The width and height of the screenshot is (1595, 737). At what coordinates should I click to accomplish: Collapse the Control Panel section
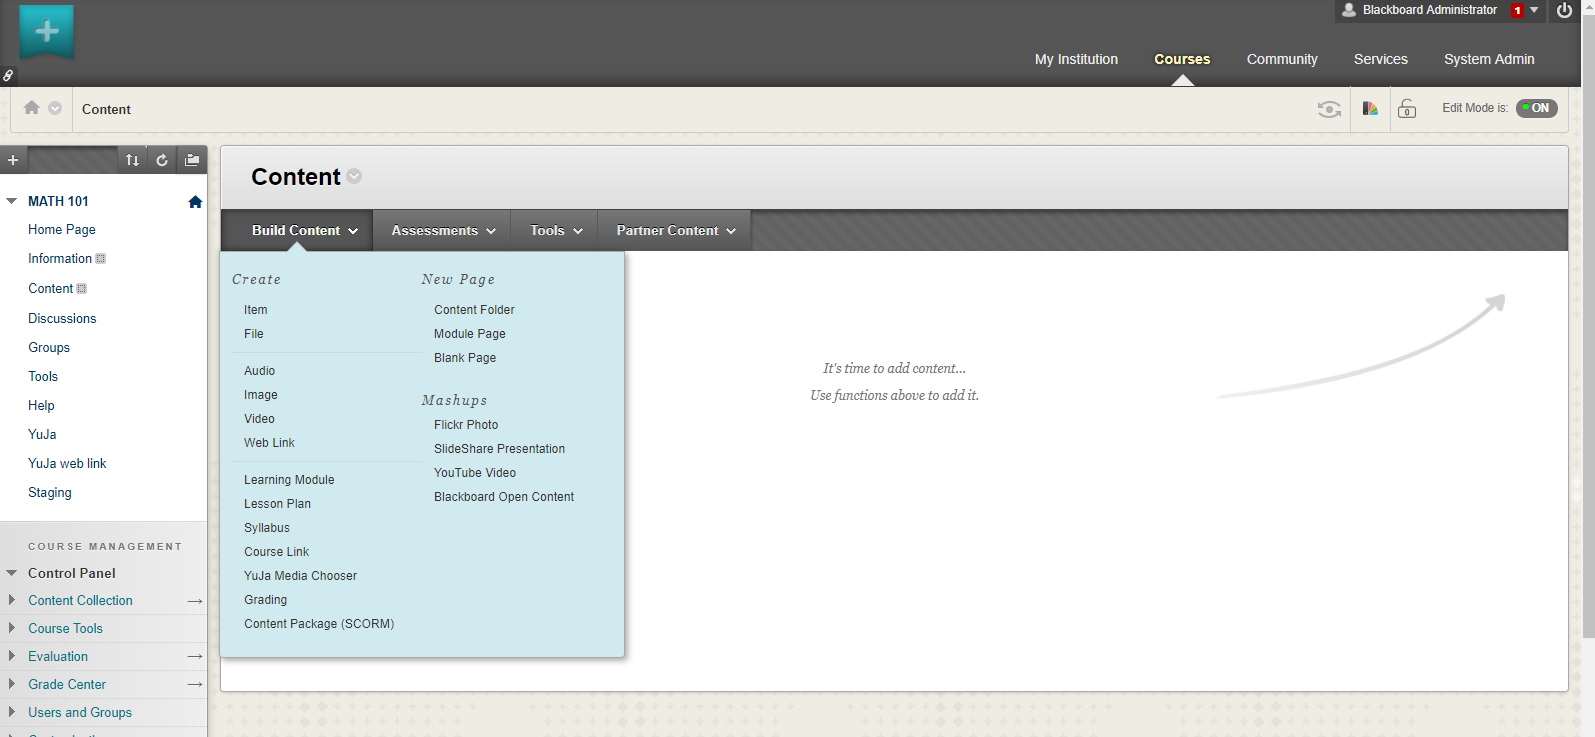click(12, 573)
